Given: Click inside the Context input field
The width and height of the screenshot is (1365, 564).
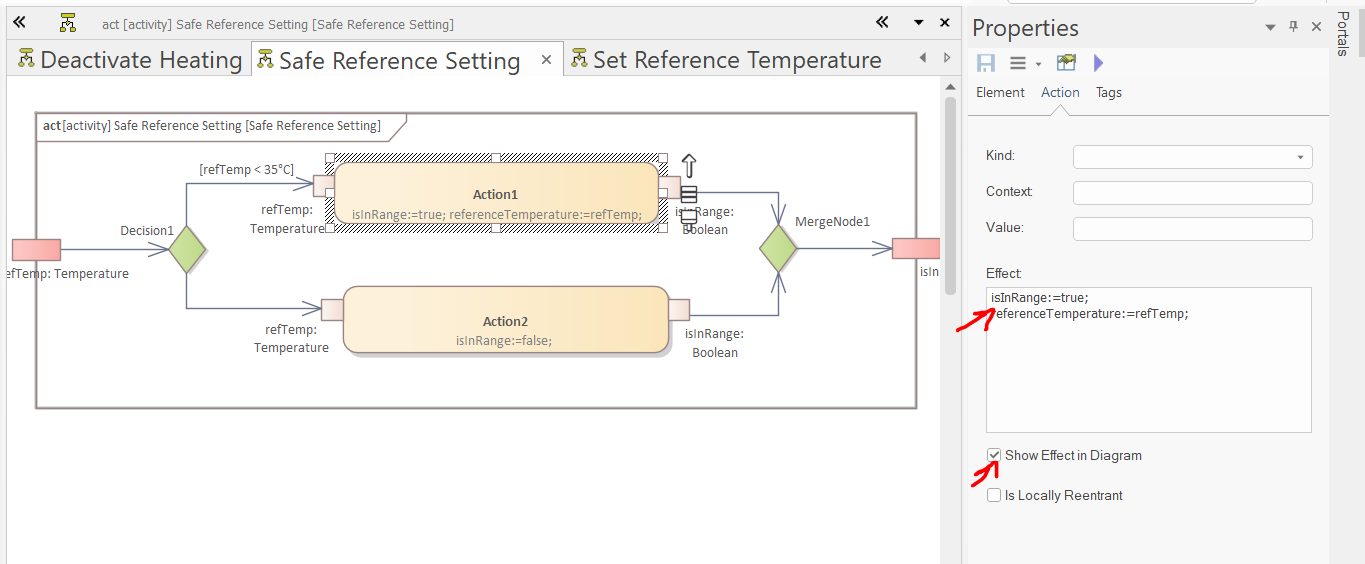Looking at the screenshot, I should pos(1192,192).
